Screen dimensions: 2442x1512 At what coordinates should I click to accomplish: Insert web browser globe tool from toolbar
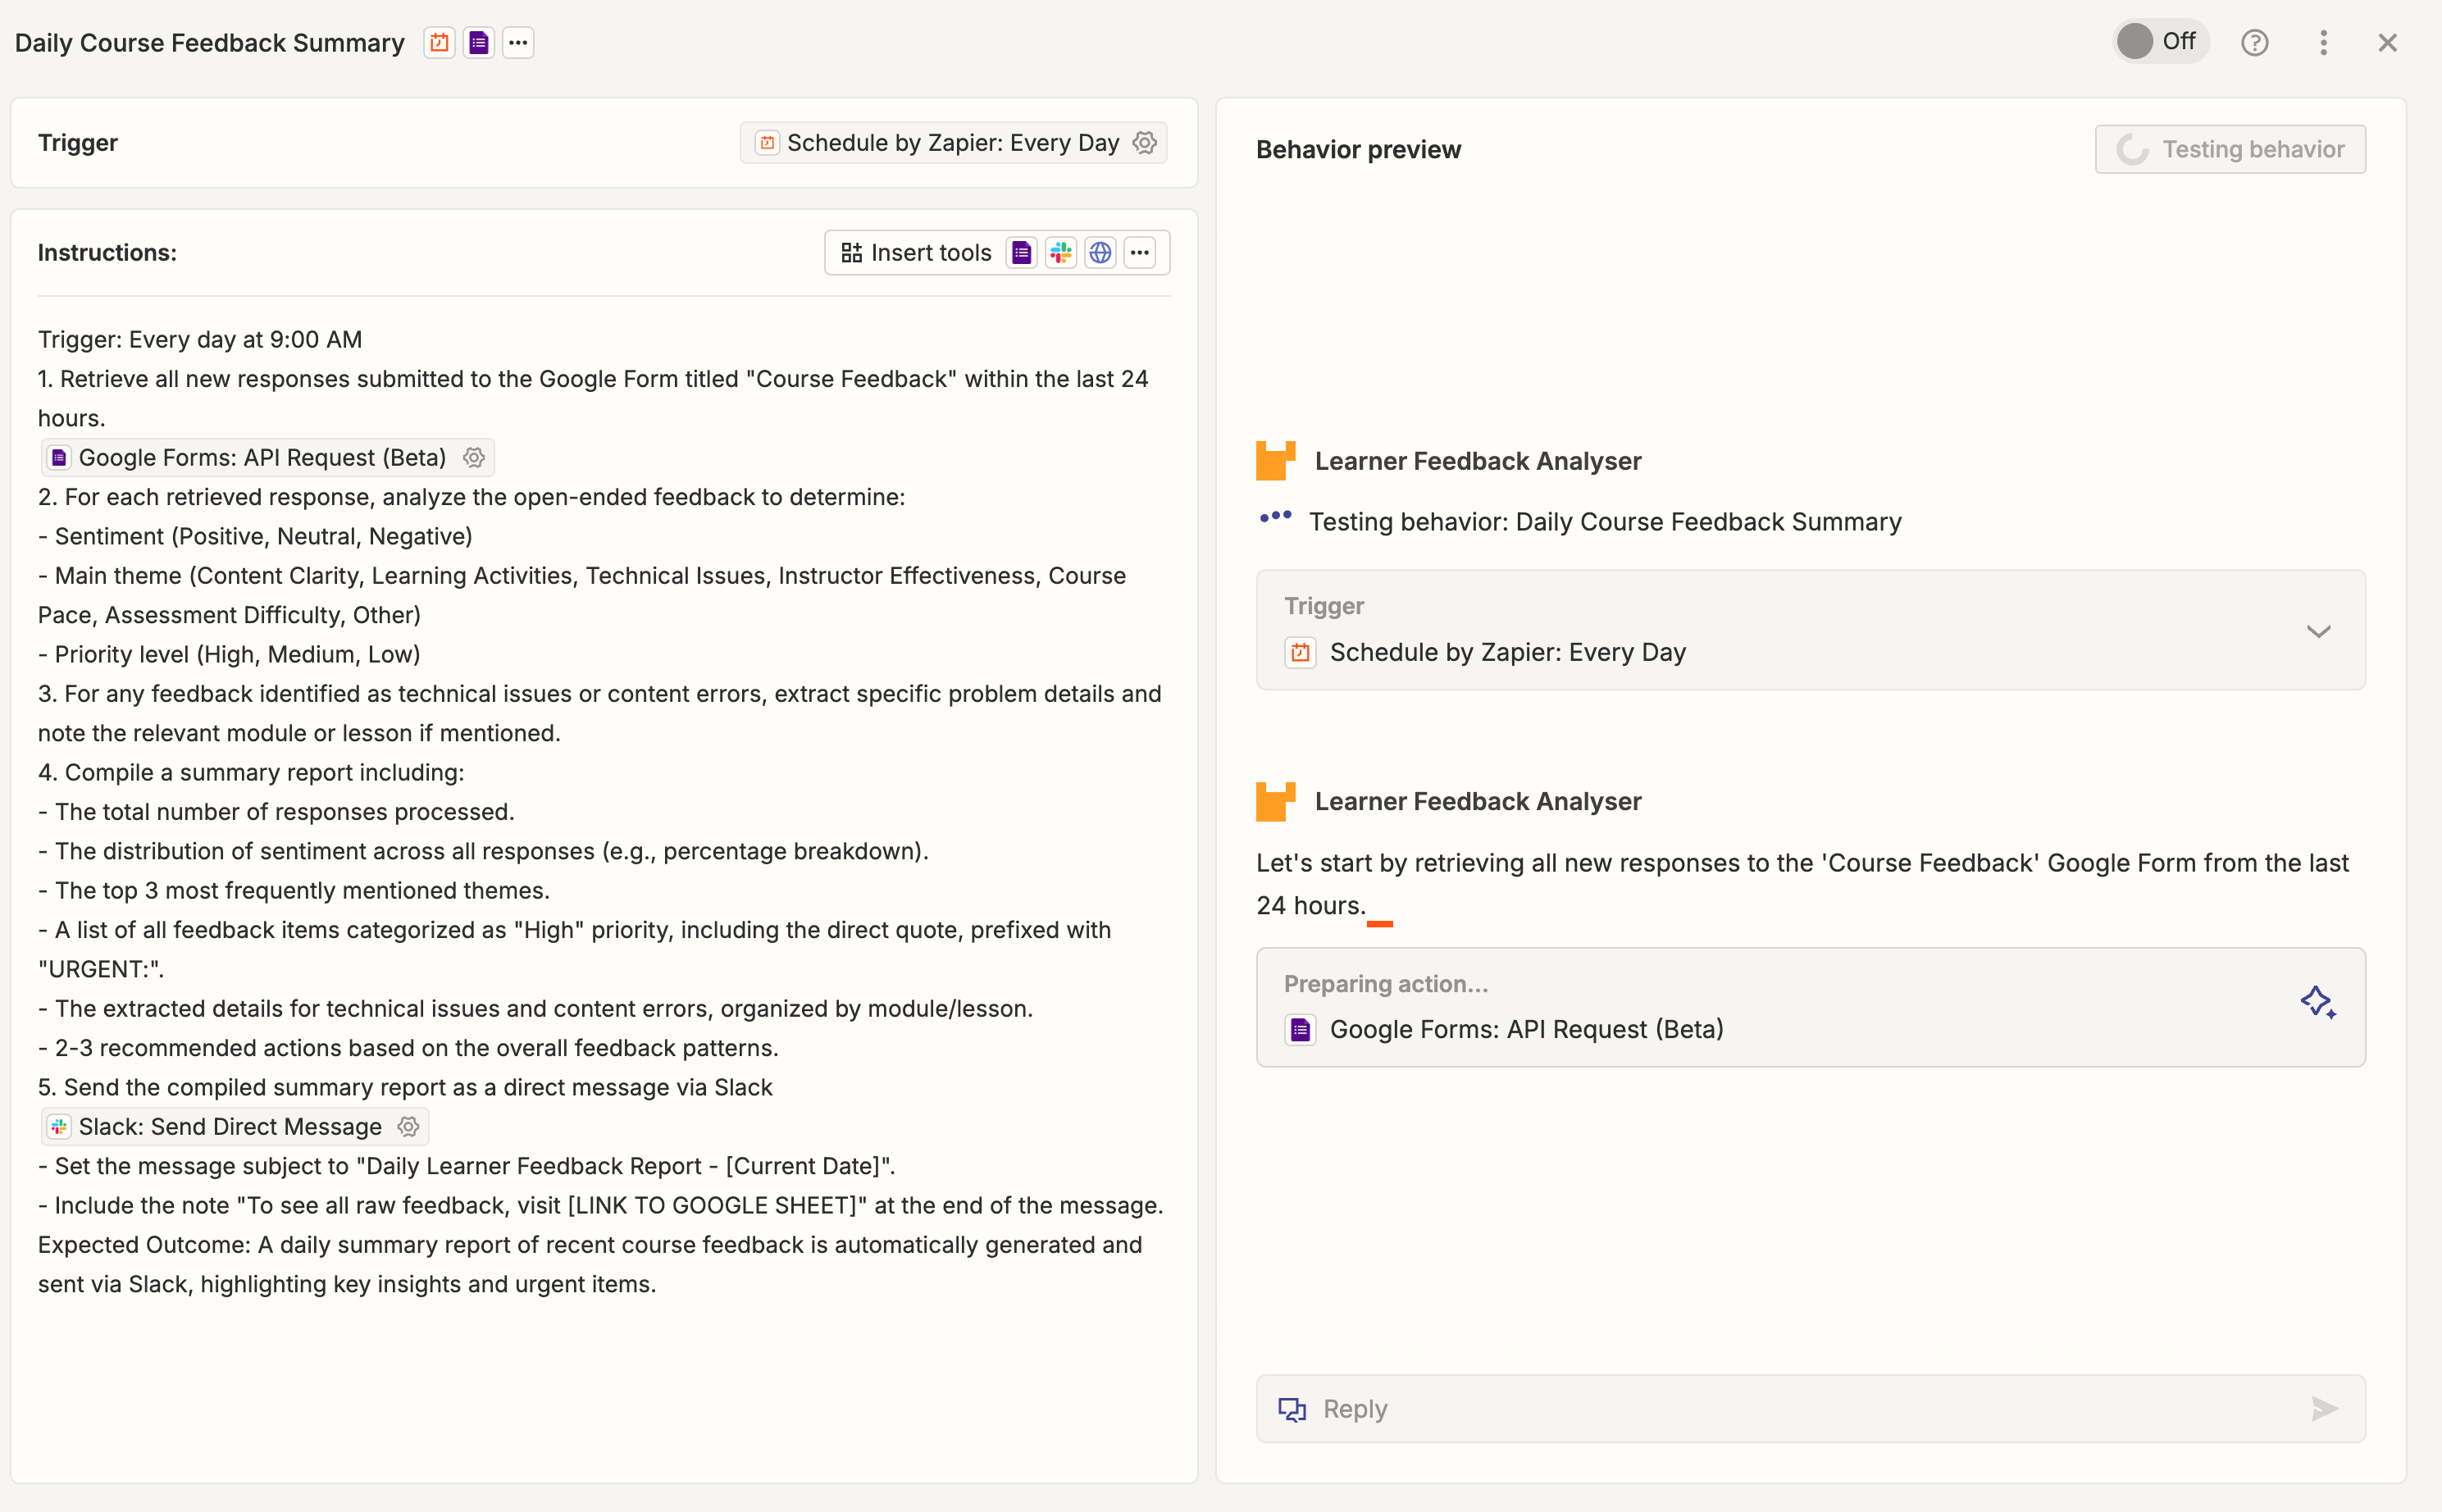[x=1100, y=253]
